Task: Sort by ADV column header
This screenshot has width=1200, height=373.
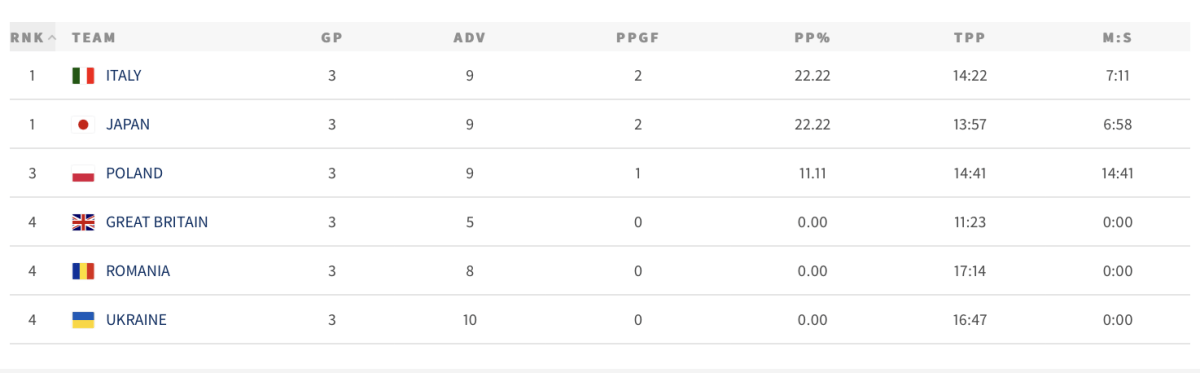Action: 469,38
